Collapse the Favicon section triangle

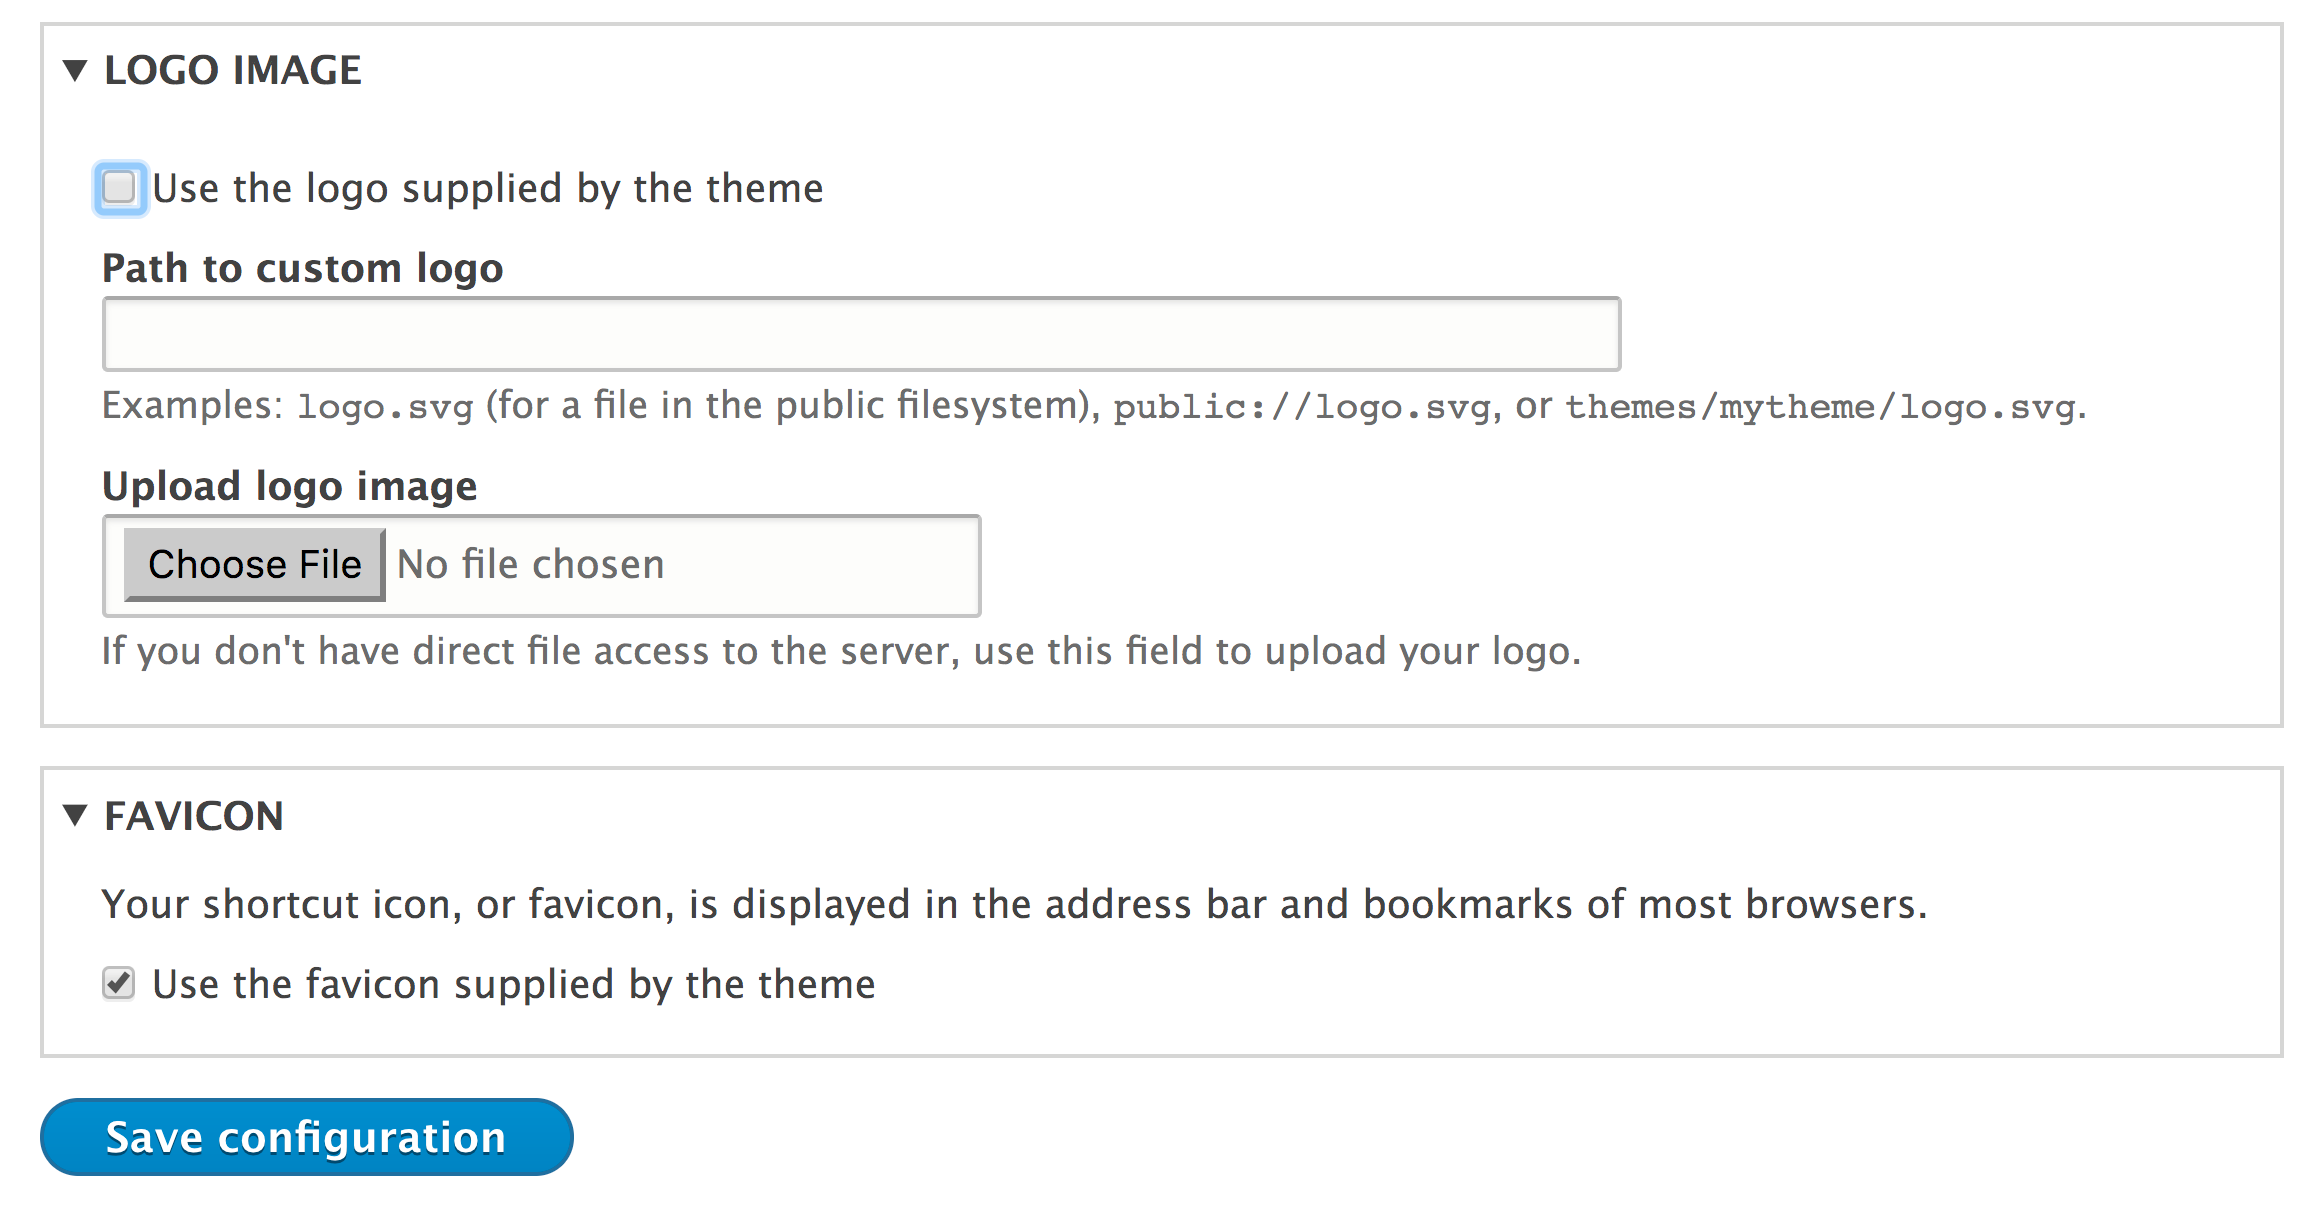point(75,815)
